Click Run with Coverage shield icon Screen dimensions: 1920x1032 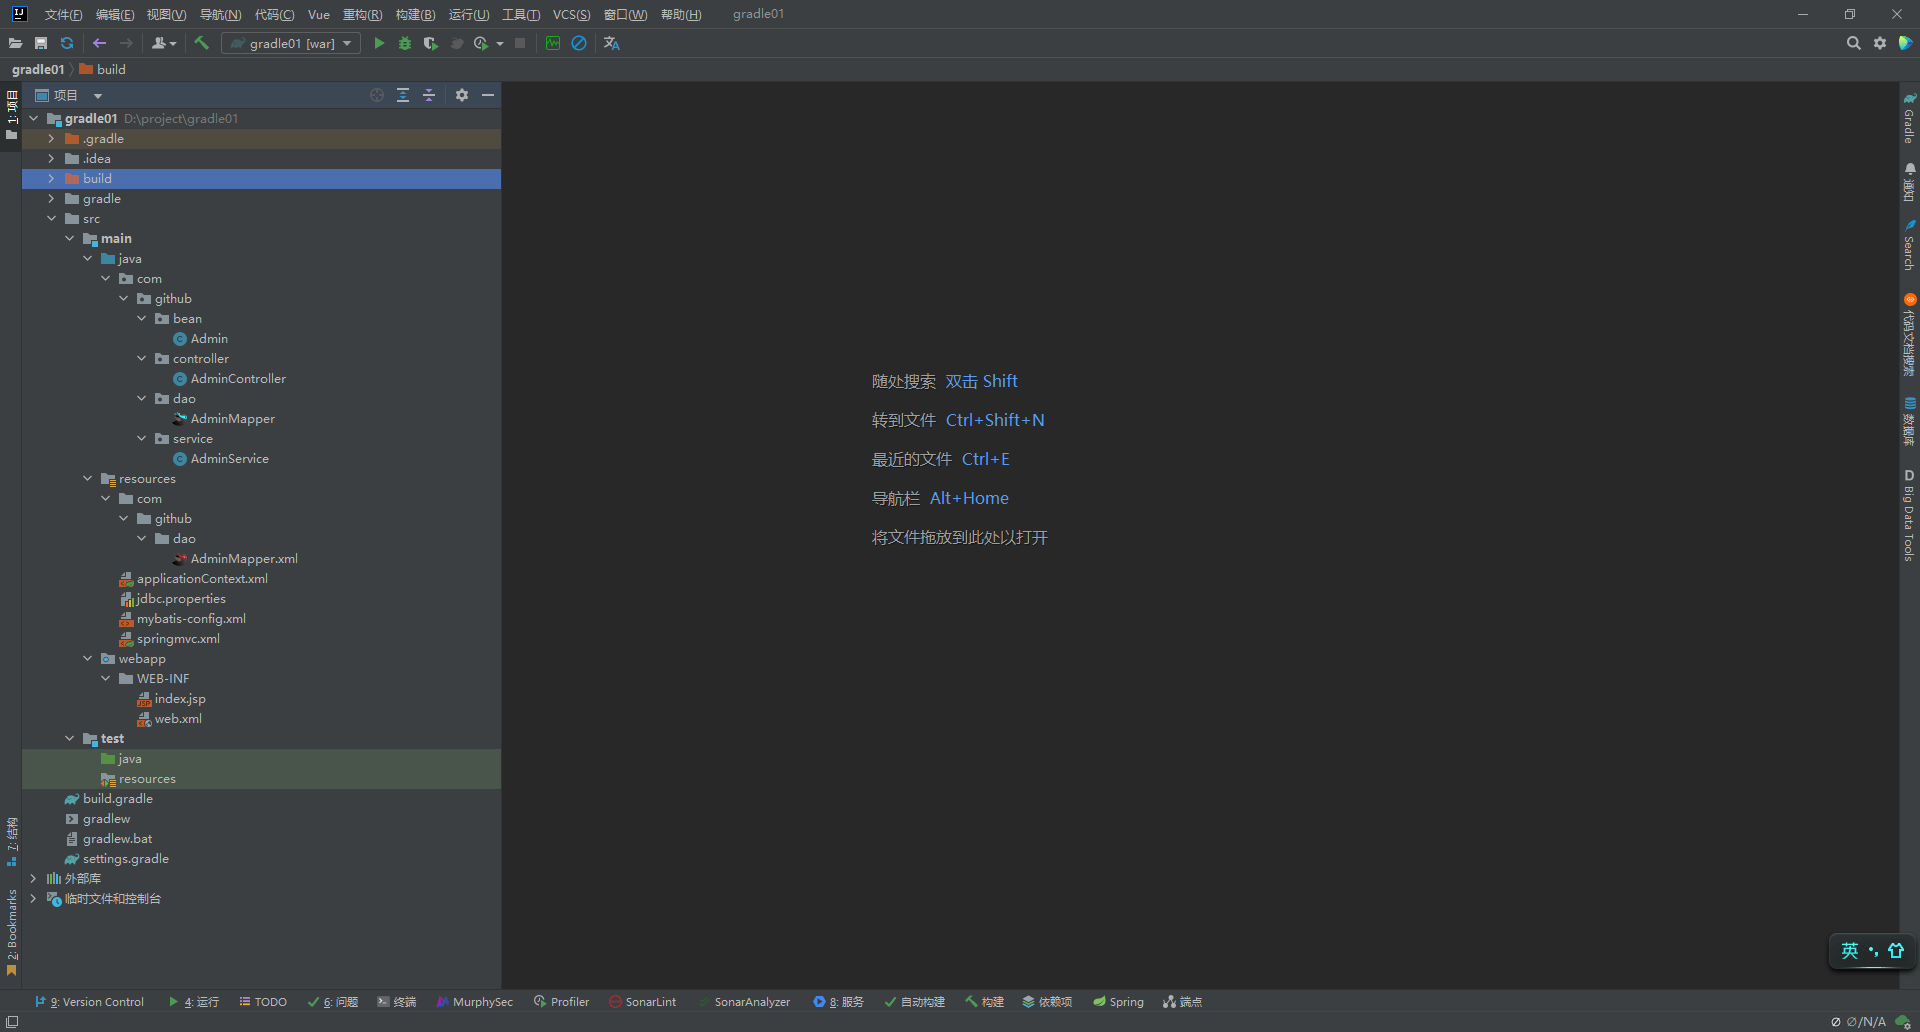431,43
